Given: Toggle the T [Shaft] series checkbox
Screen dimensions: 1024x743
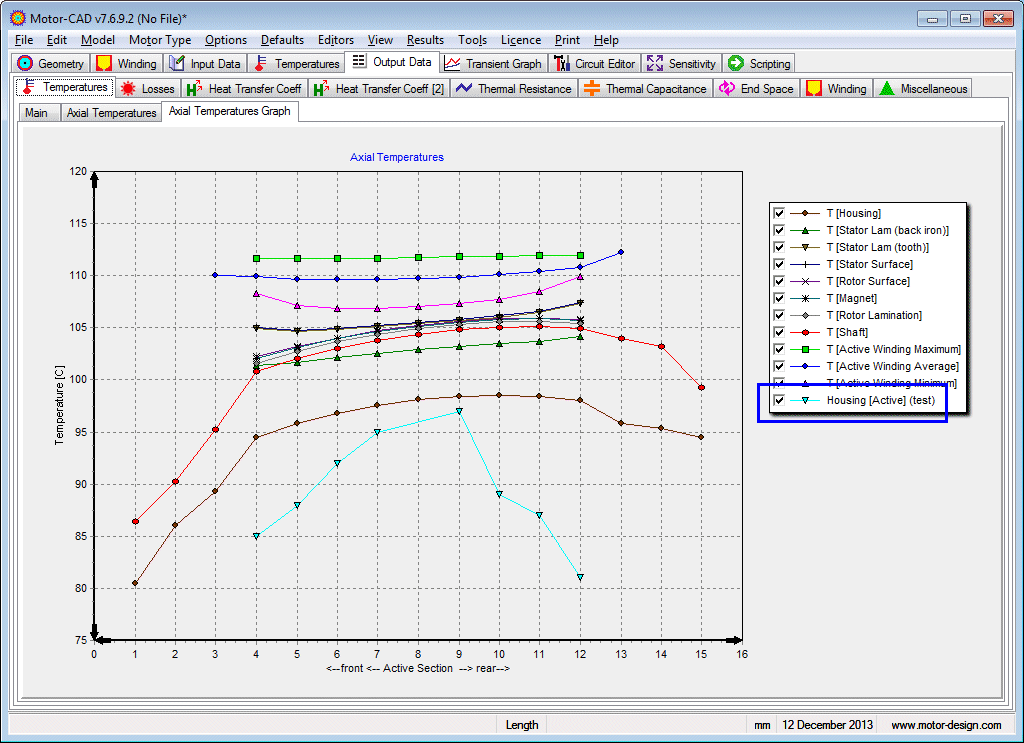Looking at the screenshot, I should coord(778,332).
